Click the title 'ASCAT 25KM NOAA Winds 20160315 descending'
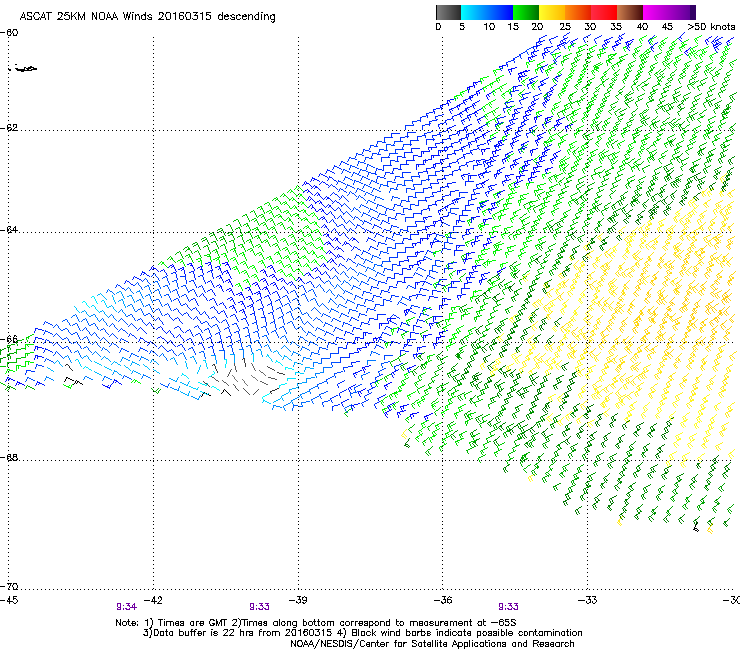This screenshot has height=650, width=740. pos(147,16)
